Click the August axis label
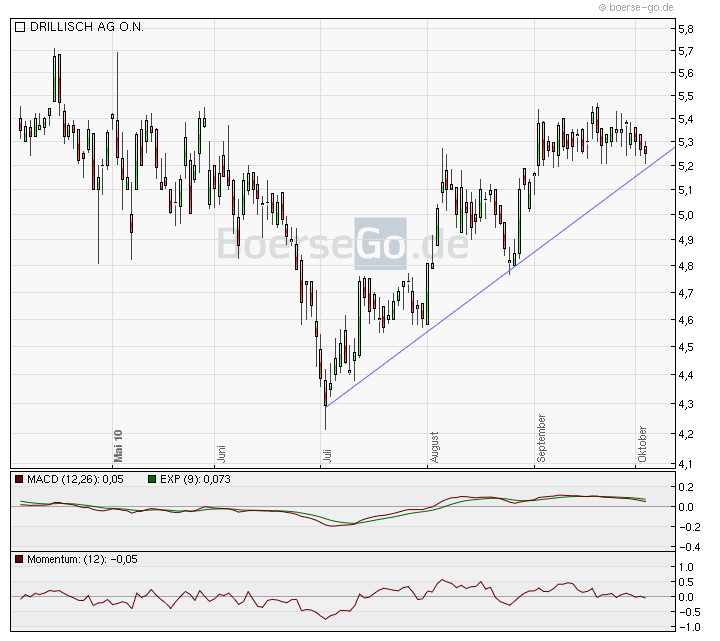The image size is (720, 641). [434, 447]
